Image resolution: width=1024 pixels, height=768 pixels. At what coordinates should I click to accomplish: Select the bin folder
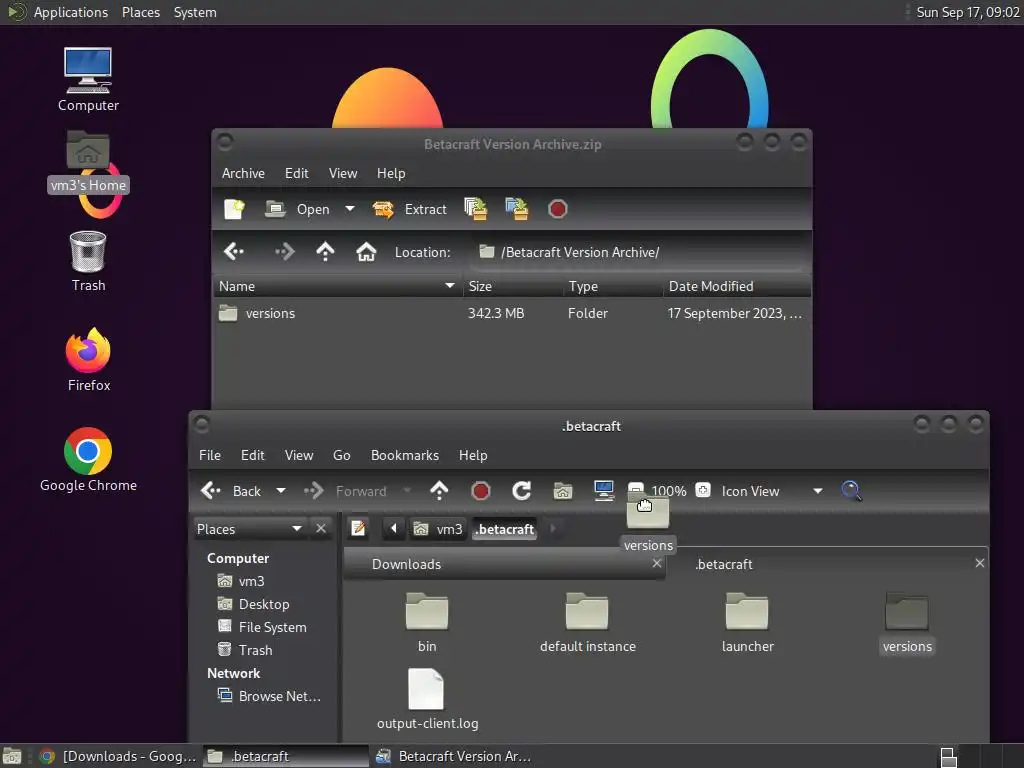[427, 622]
